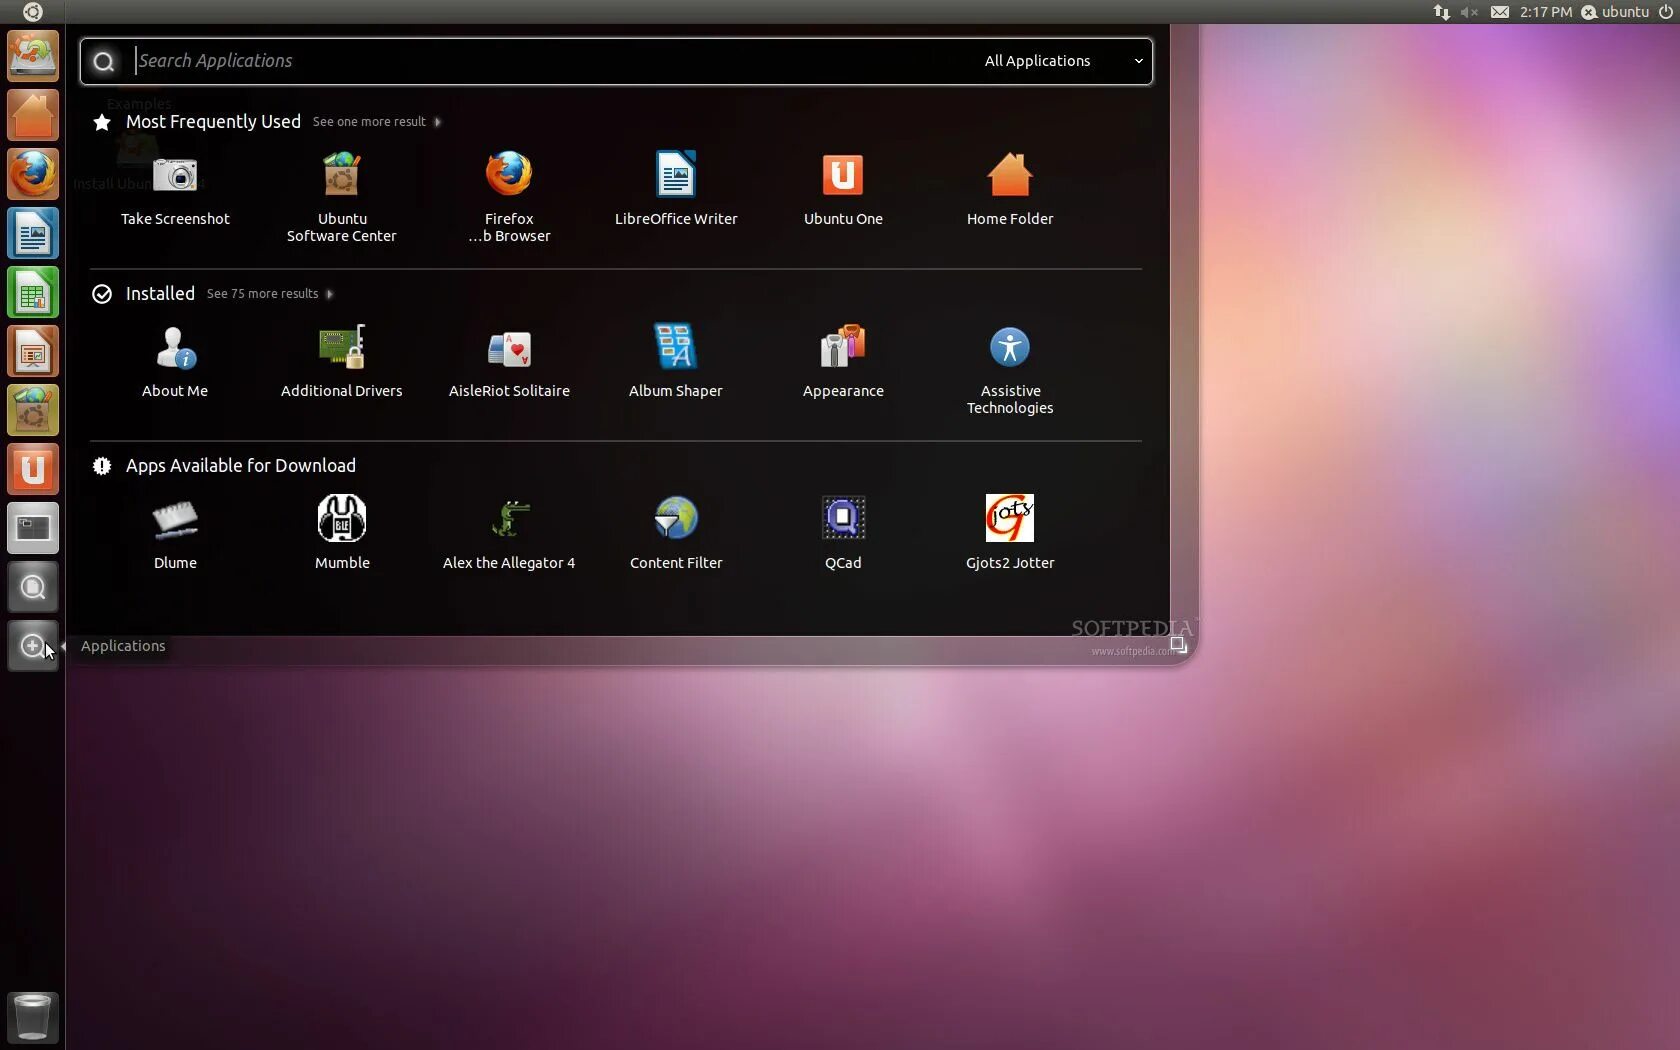Open LibreOffice Writer from the launcher
The image size is (1680, 1050).
pos(33,233)
